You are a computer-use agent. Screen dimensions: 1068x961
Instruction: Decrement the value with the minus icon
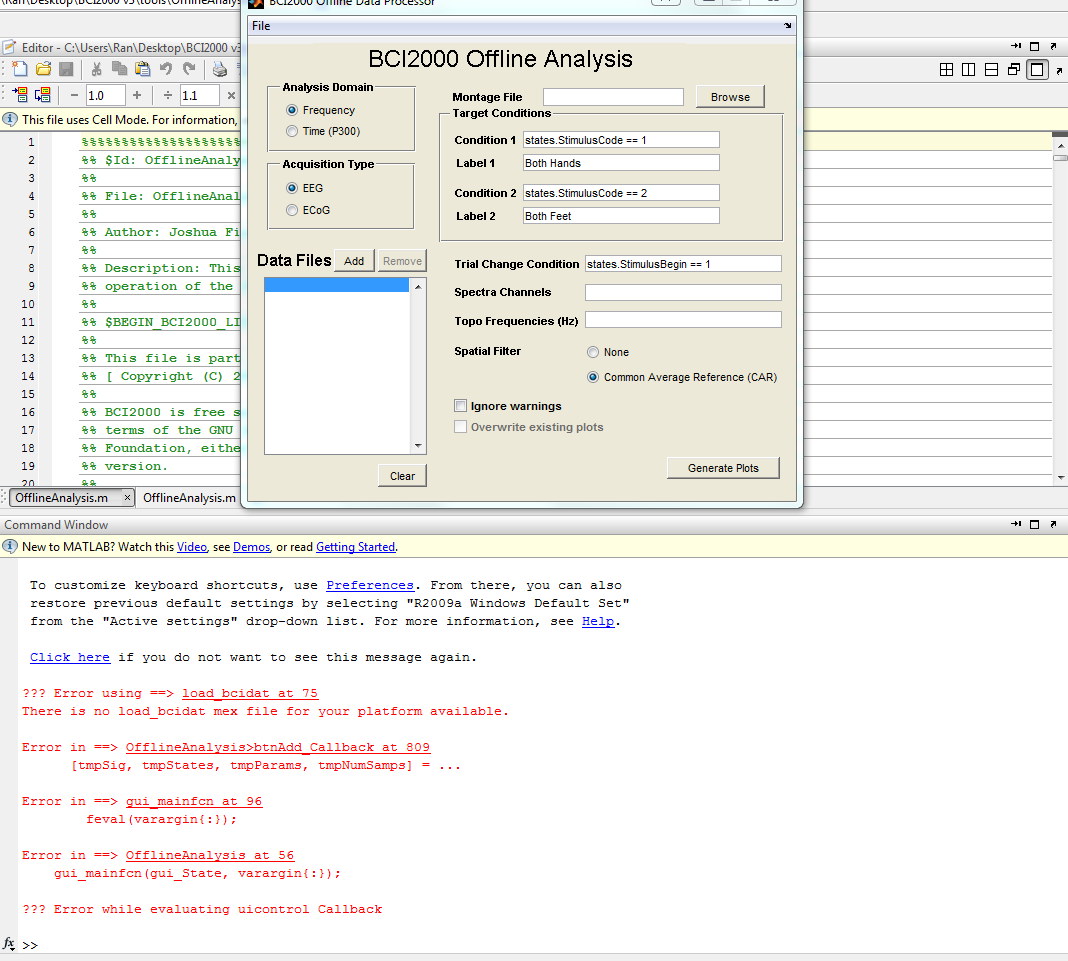(74, 95)
